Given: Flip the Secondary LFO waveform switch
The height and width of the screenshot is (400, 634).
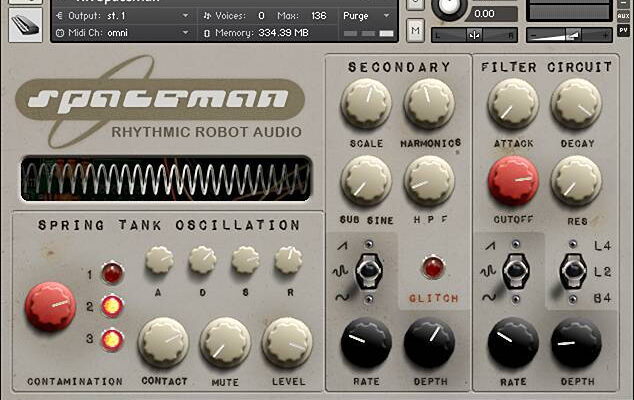Looking at the screenshot, I should pyautogui.click(x=371, y=270).
